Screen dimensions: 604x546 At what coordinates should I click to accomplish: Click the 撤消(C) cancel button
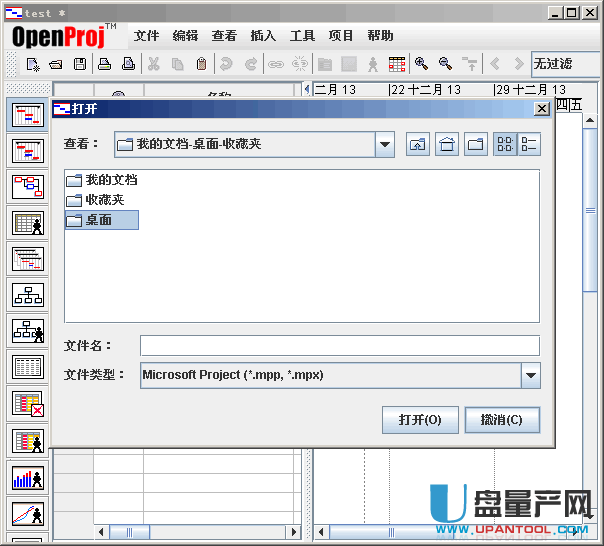501,419
